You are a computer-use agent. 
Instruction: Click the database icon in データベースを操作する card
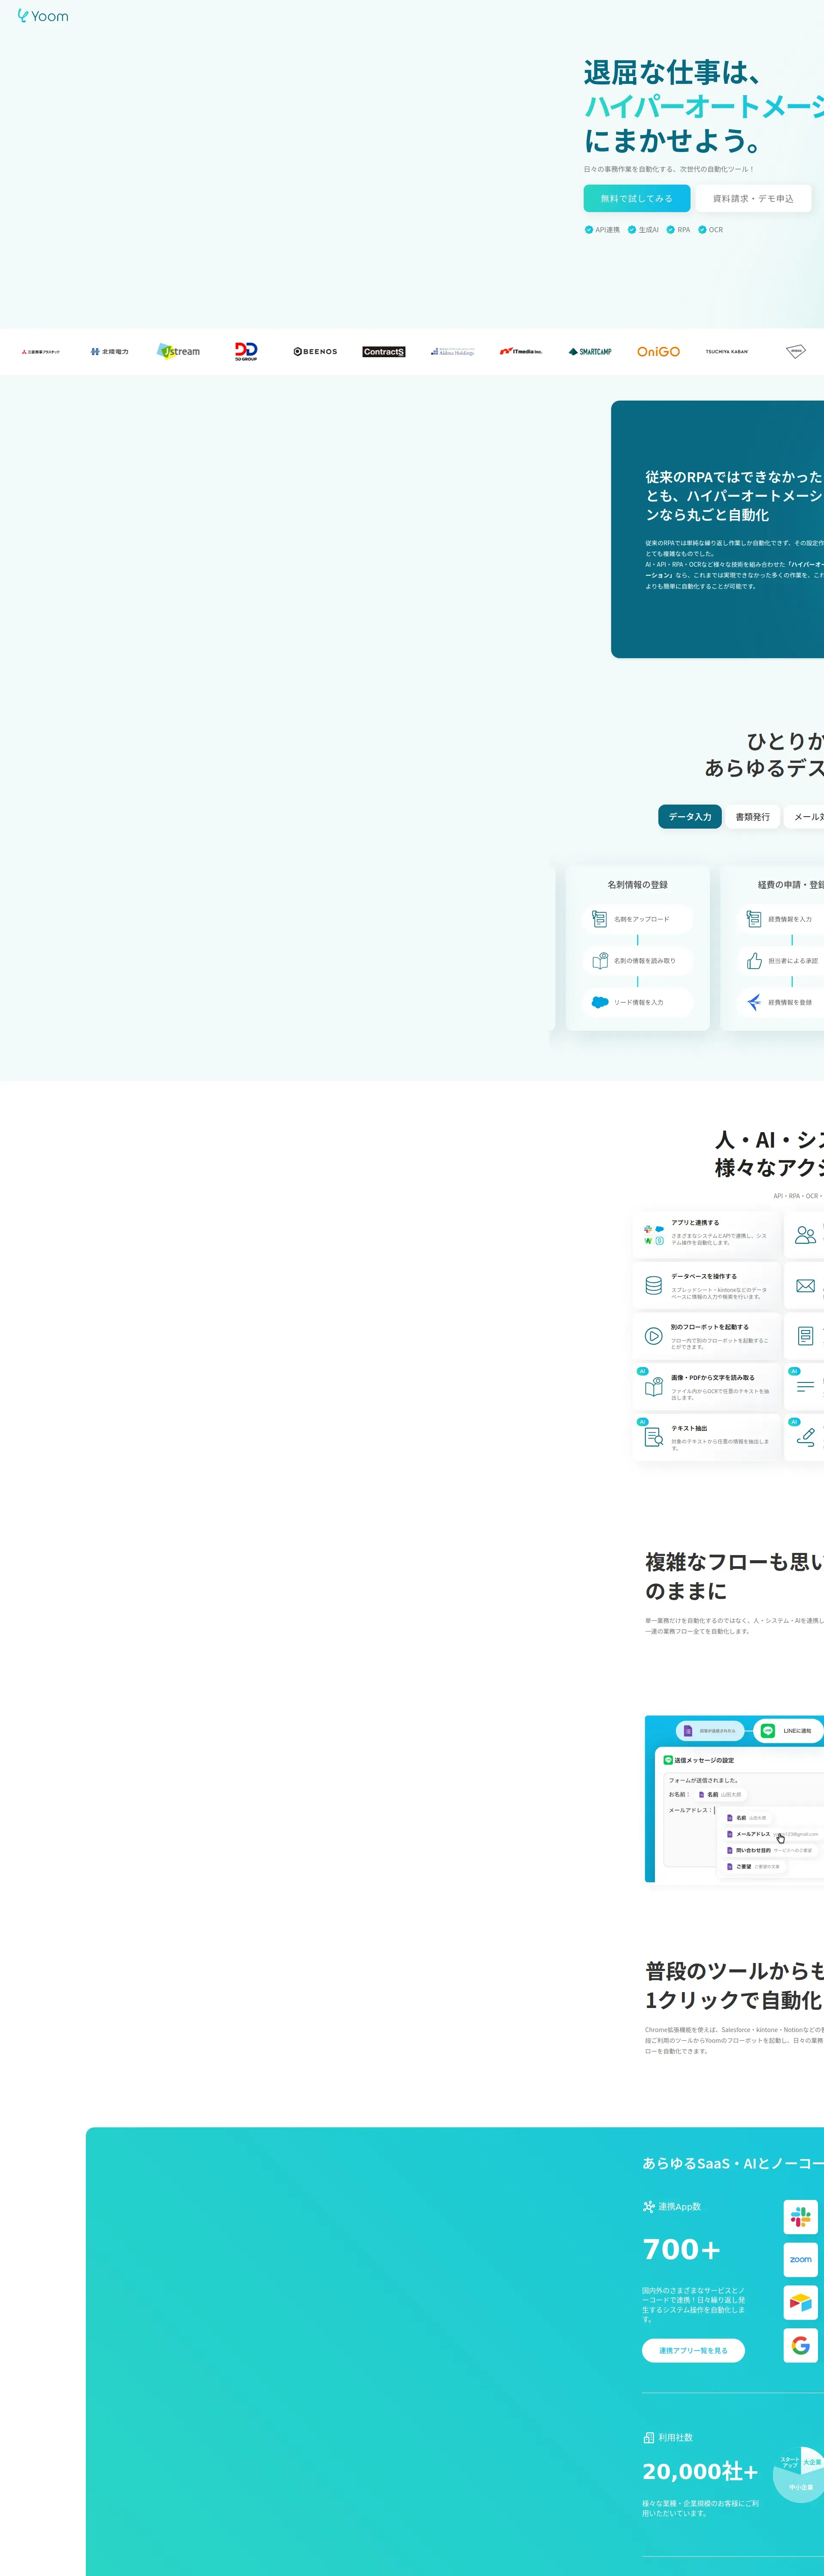pos(653,1285)
